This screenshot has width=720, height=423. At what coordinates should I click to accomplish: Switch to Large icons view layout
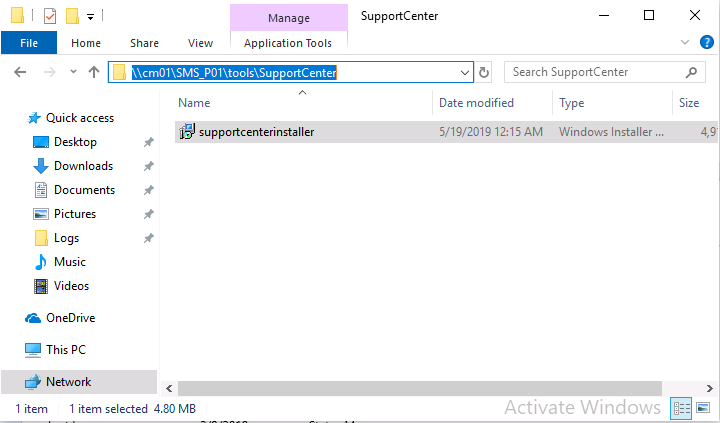pos(703,407)
